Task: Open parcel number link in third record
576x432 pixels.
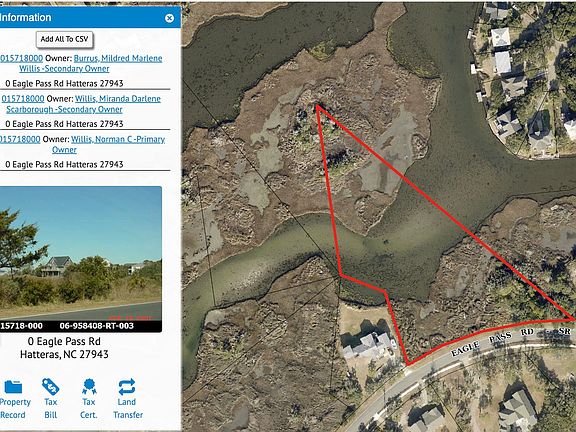Action: click(x=20, y=139)
